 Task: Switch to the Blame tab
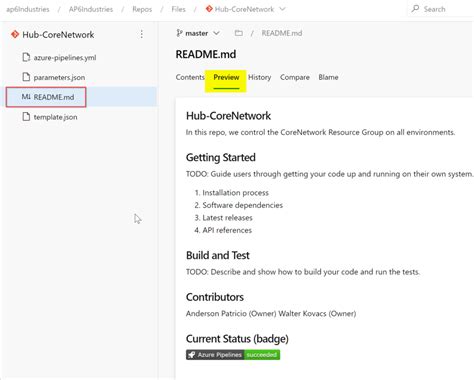328,77
